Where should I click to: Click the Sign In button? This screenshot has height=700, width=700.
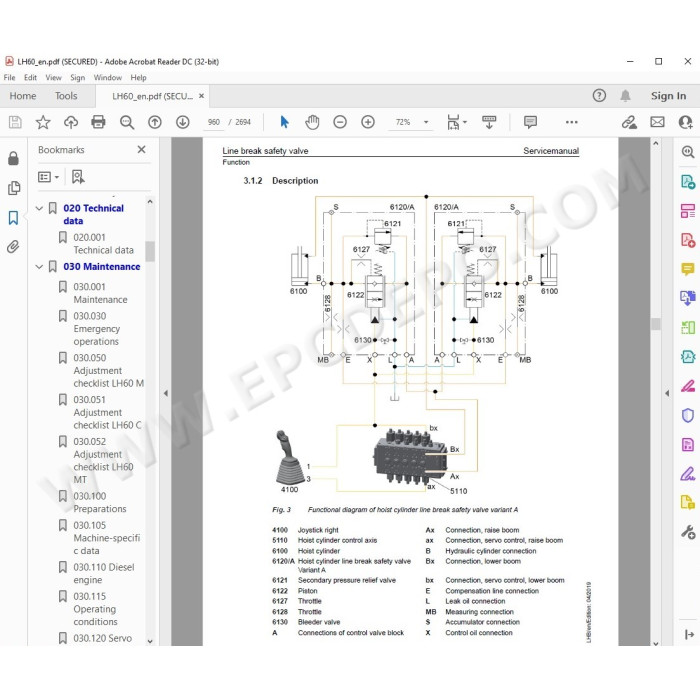[x=668, y=96]
